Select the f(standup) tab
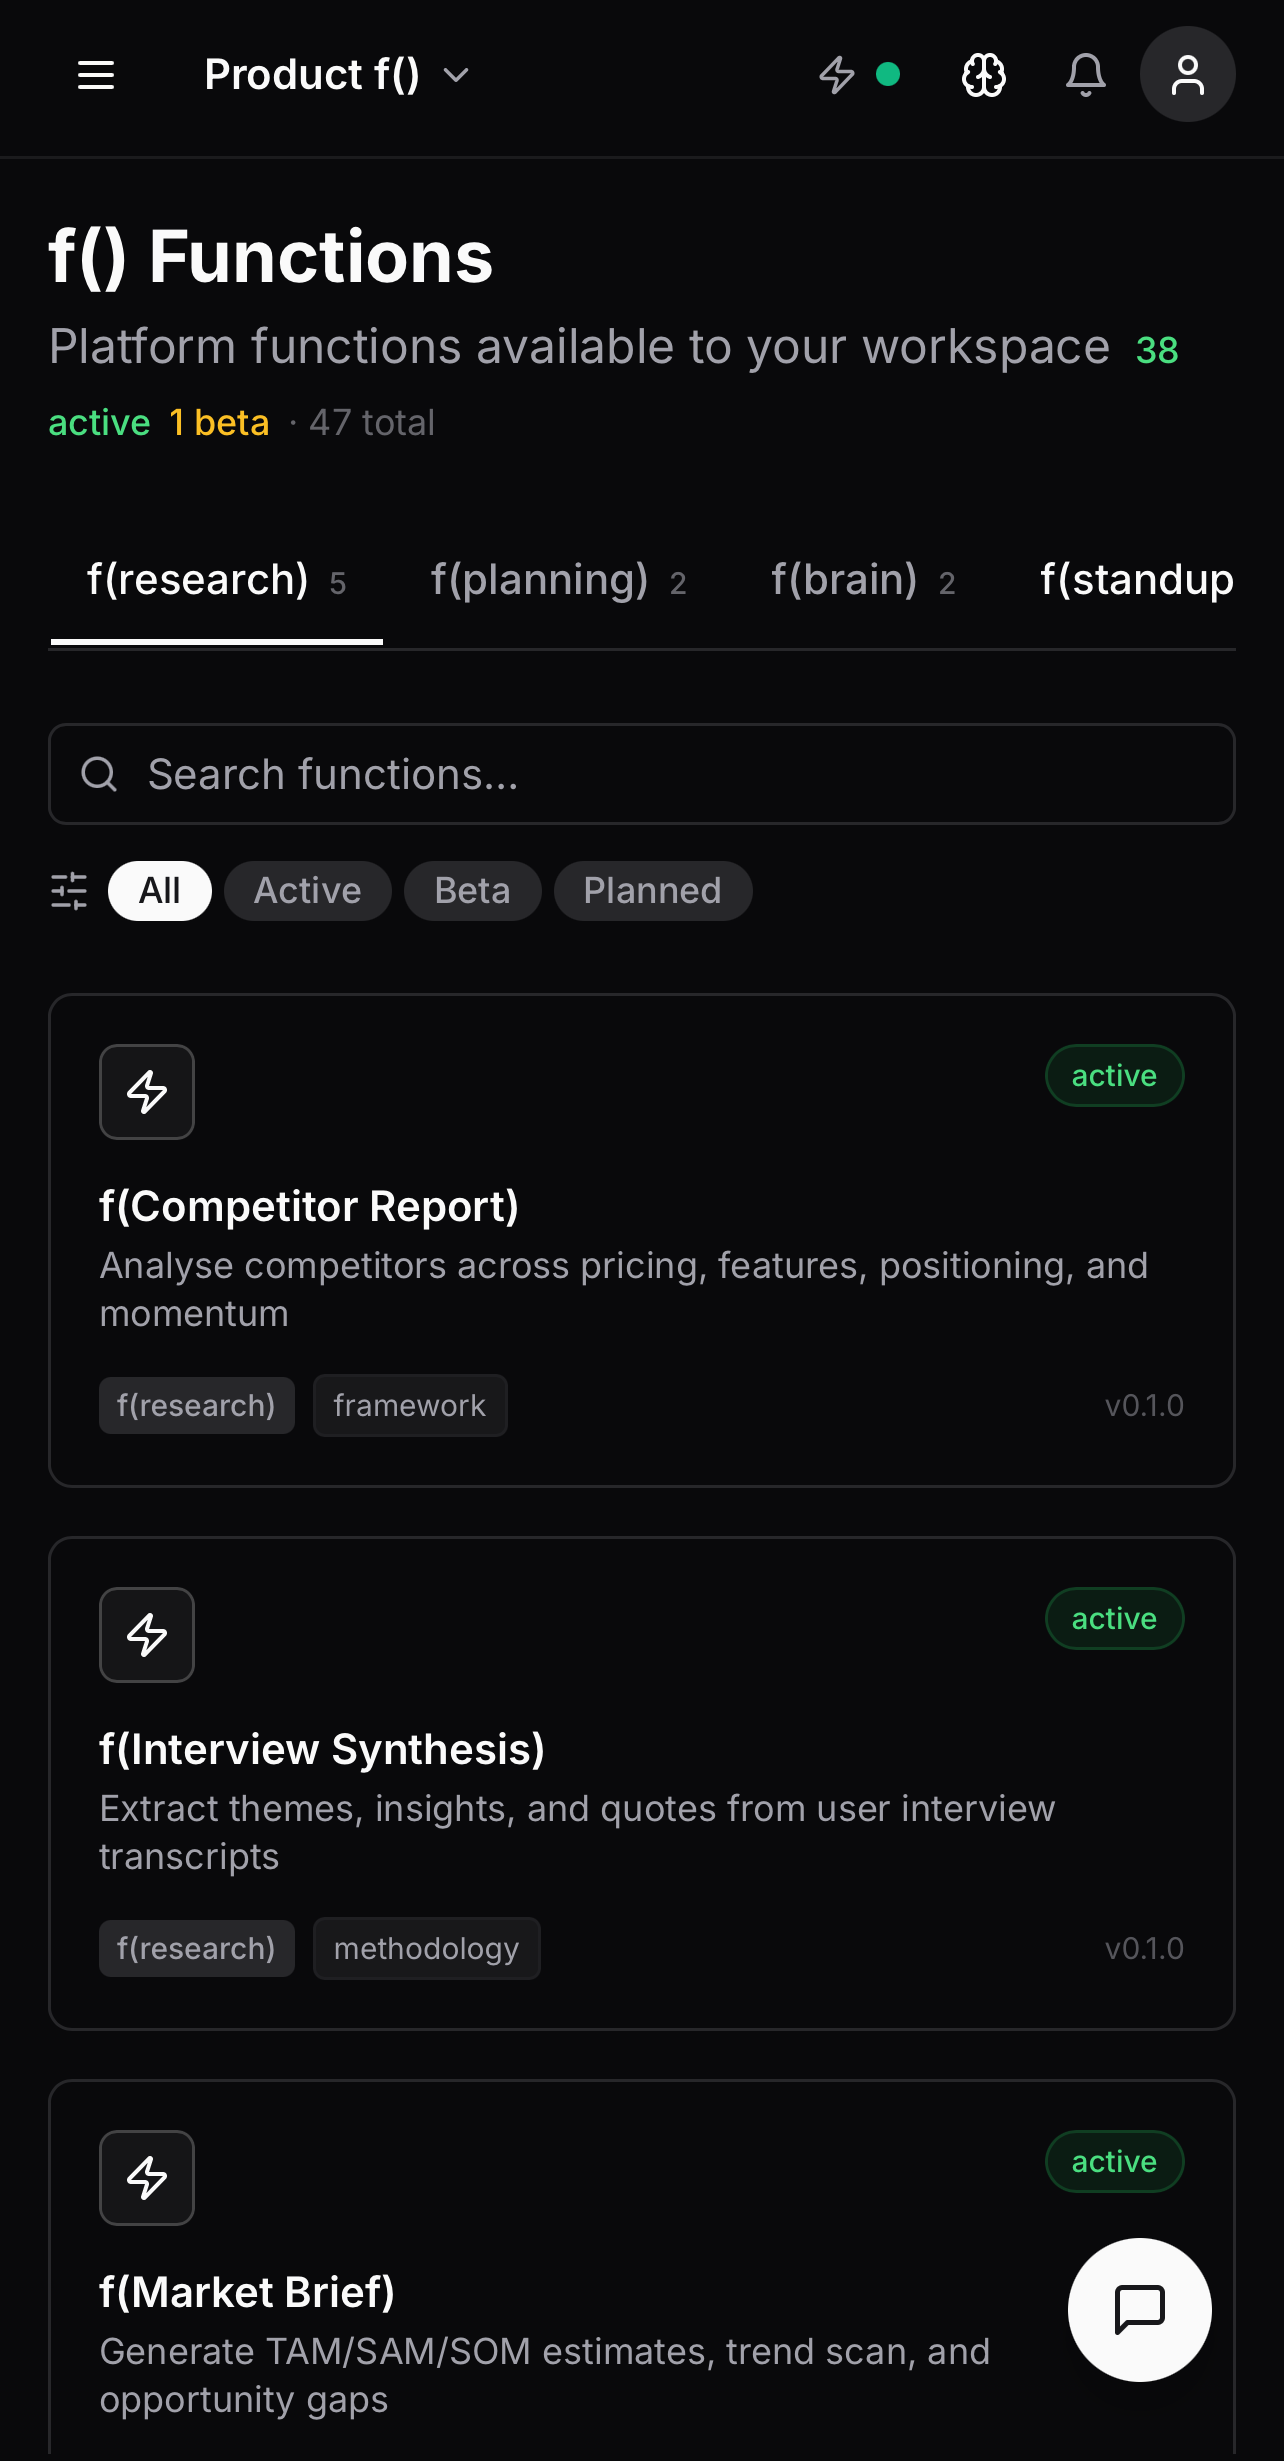This screenshot has width=1284, height=2461. [1137, 580]
